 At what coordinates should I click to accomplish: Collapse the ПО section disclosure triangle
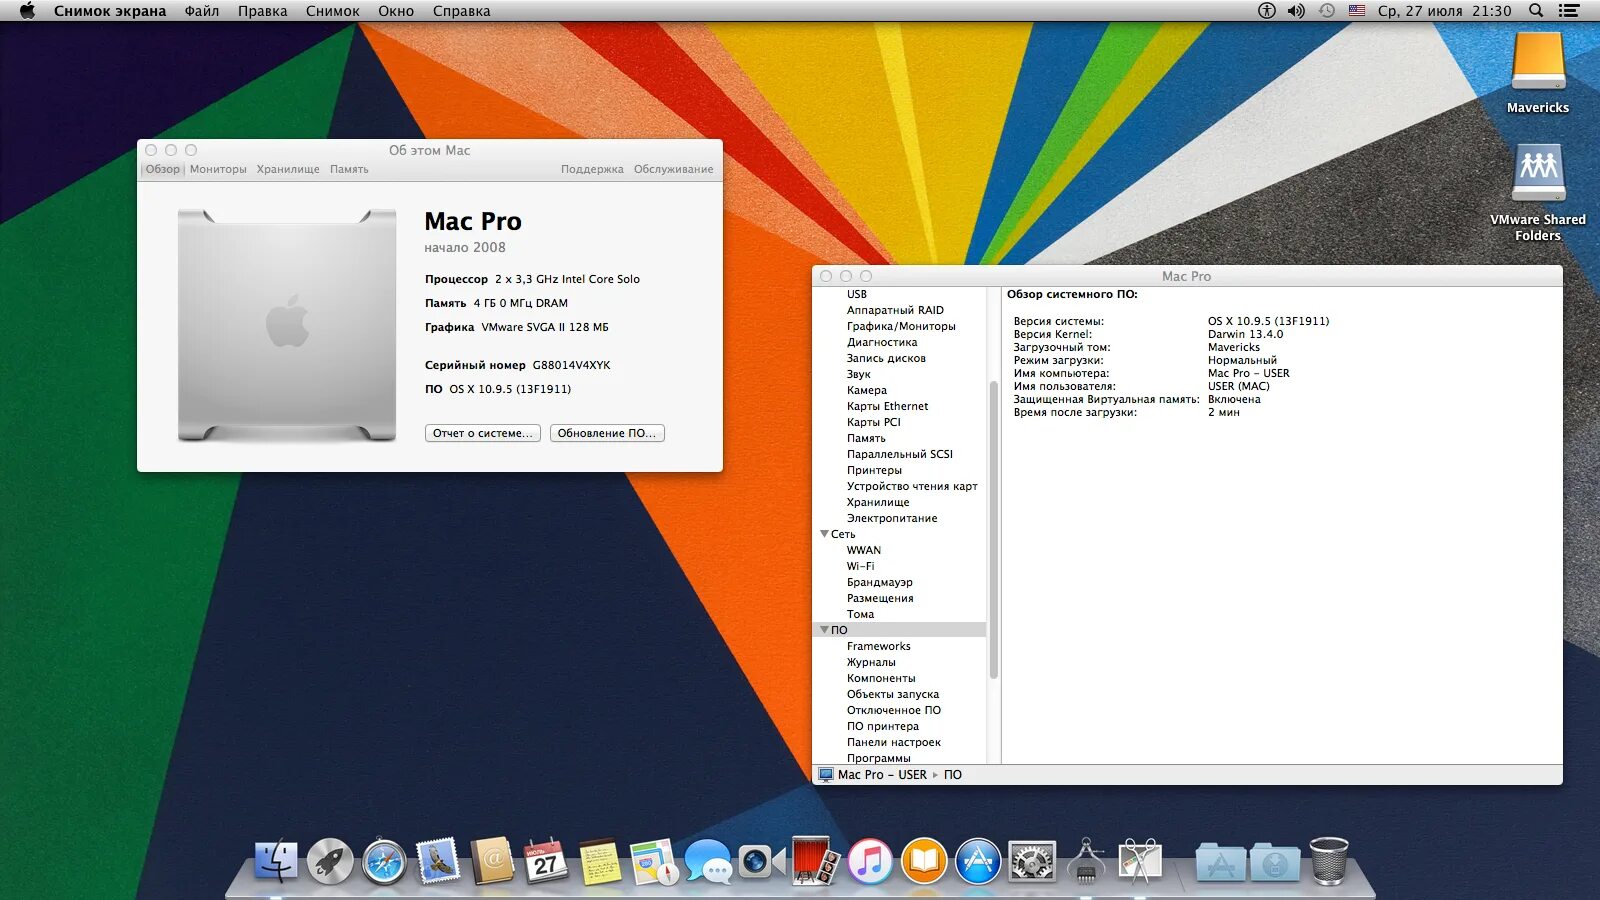click(x=824, y=630)
